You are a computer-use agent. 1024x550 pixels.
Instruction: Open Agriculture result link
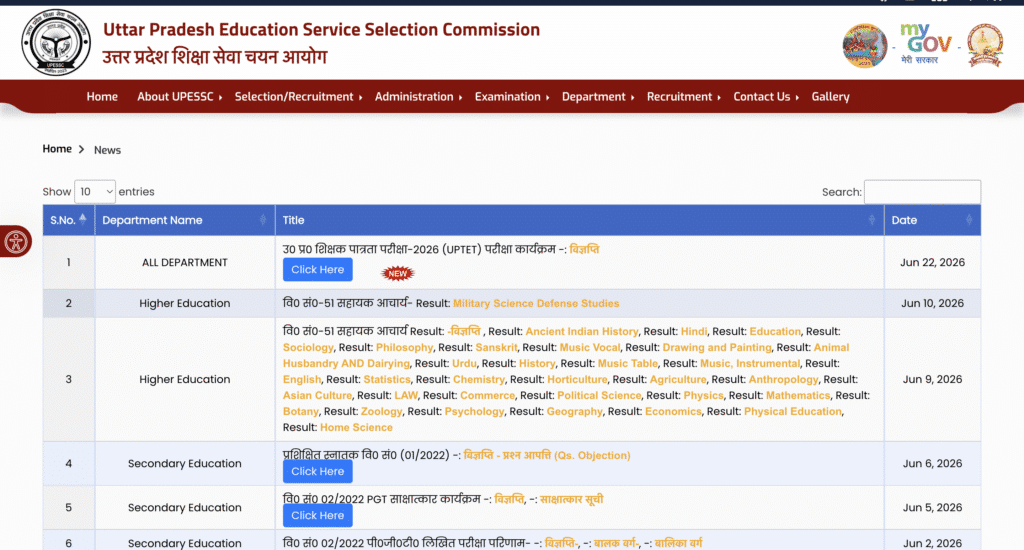click(x=678, y=380)
